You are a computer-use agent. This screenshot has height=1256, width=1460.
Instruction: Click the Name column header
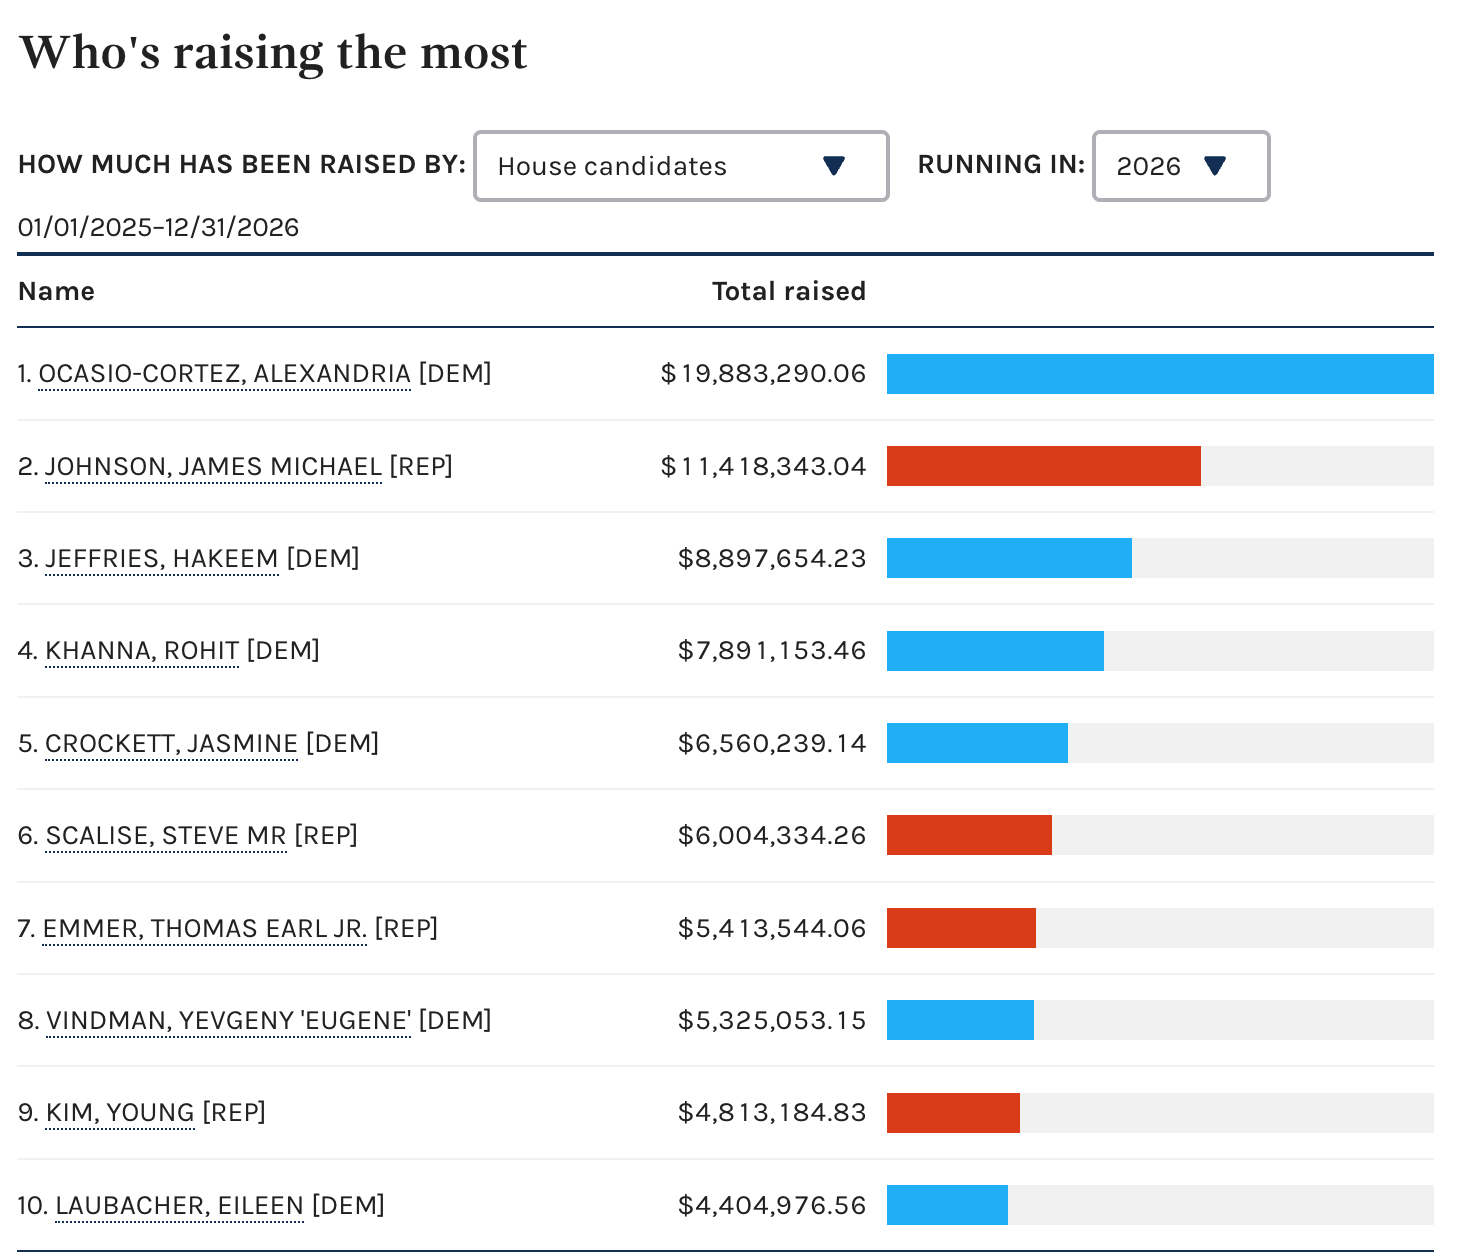(x=56, y=291)
